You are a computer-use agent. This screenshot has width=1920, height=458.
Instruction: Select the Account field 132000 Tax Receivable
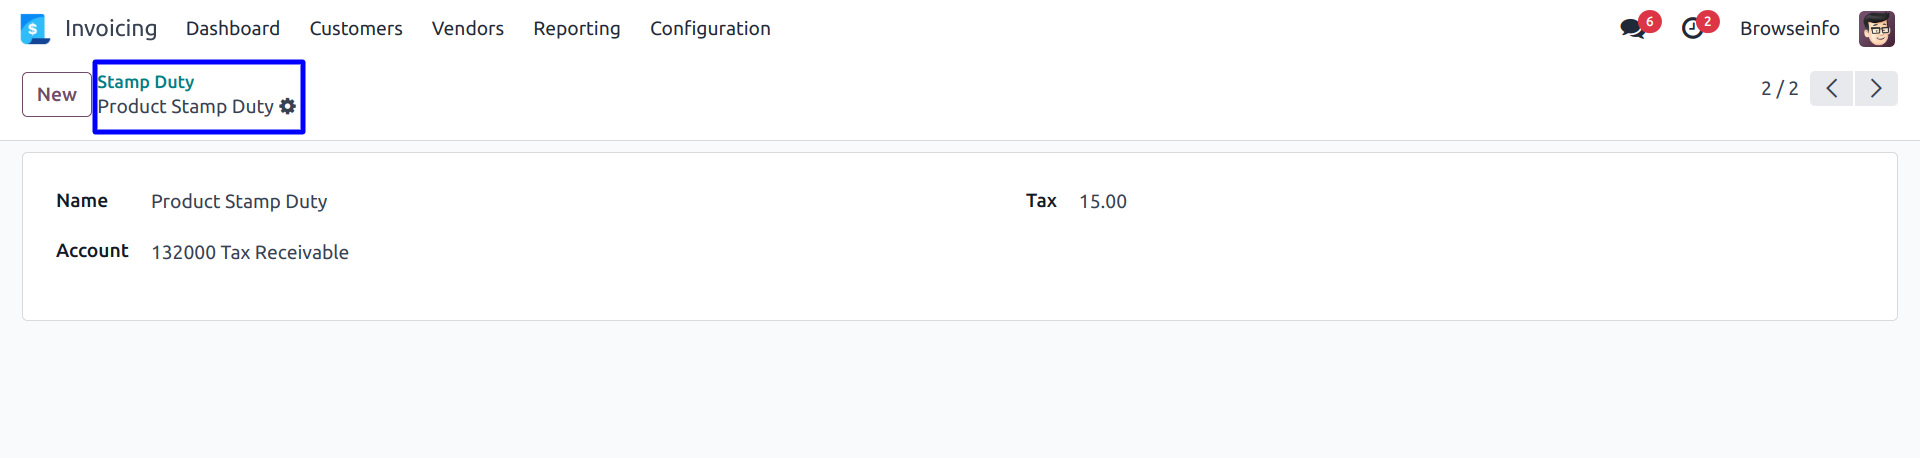click(x=250, y=253)
